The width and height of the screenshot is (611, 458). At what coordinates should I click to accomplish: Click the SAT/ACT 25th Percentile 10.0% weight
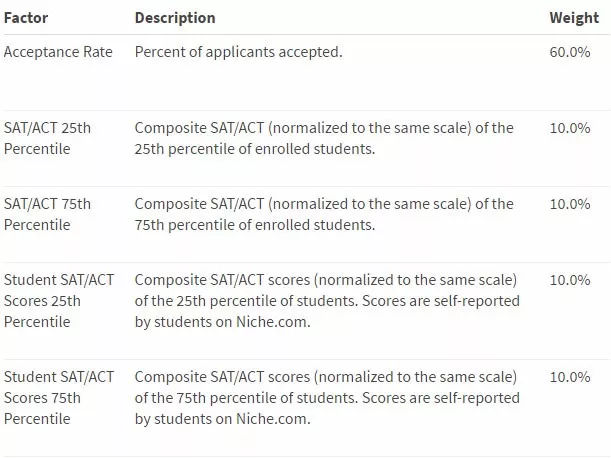(570, 128)
